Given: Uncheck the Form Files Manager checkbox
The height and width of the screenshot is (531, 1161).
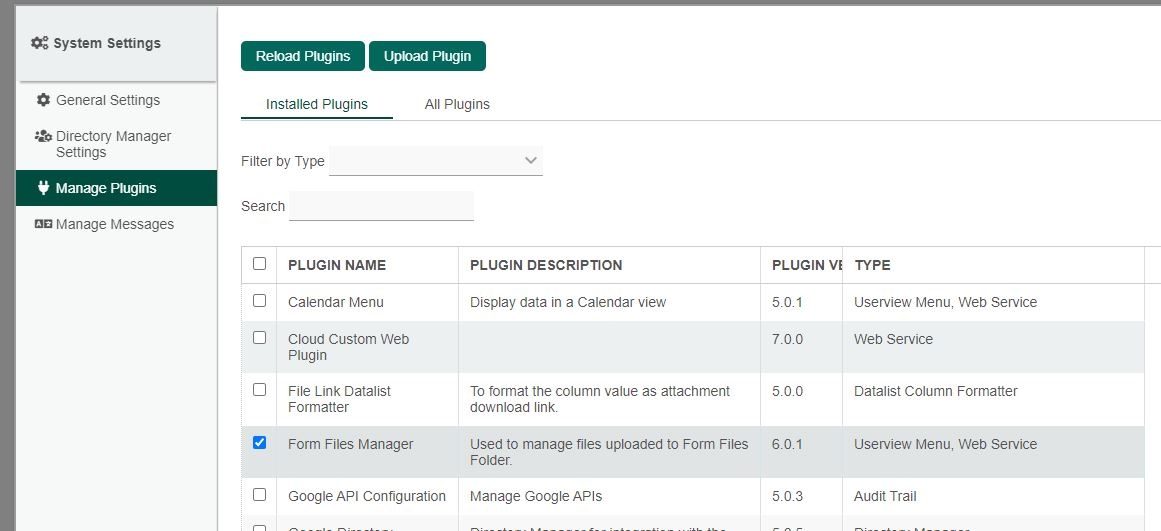Looking at the screenshot, I should coord(260,442).
